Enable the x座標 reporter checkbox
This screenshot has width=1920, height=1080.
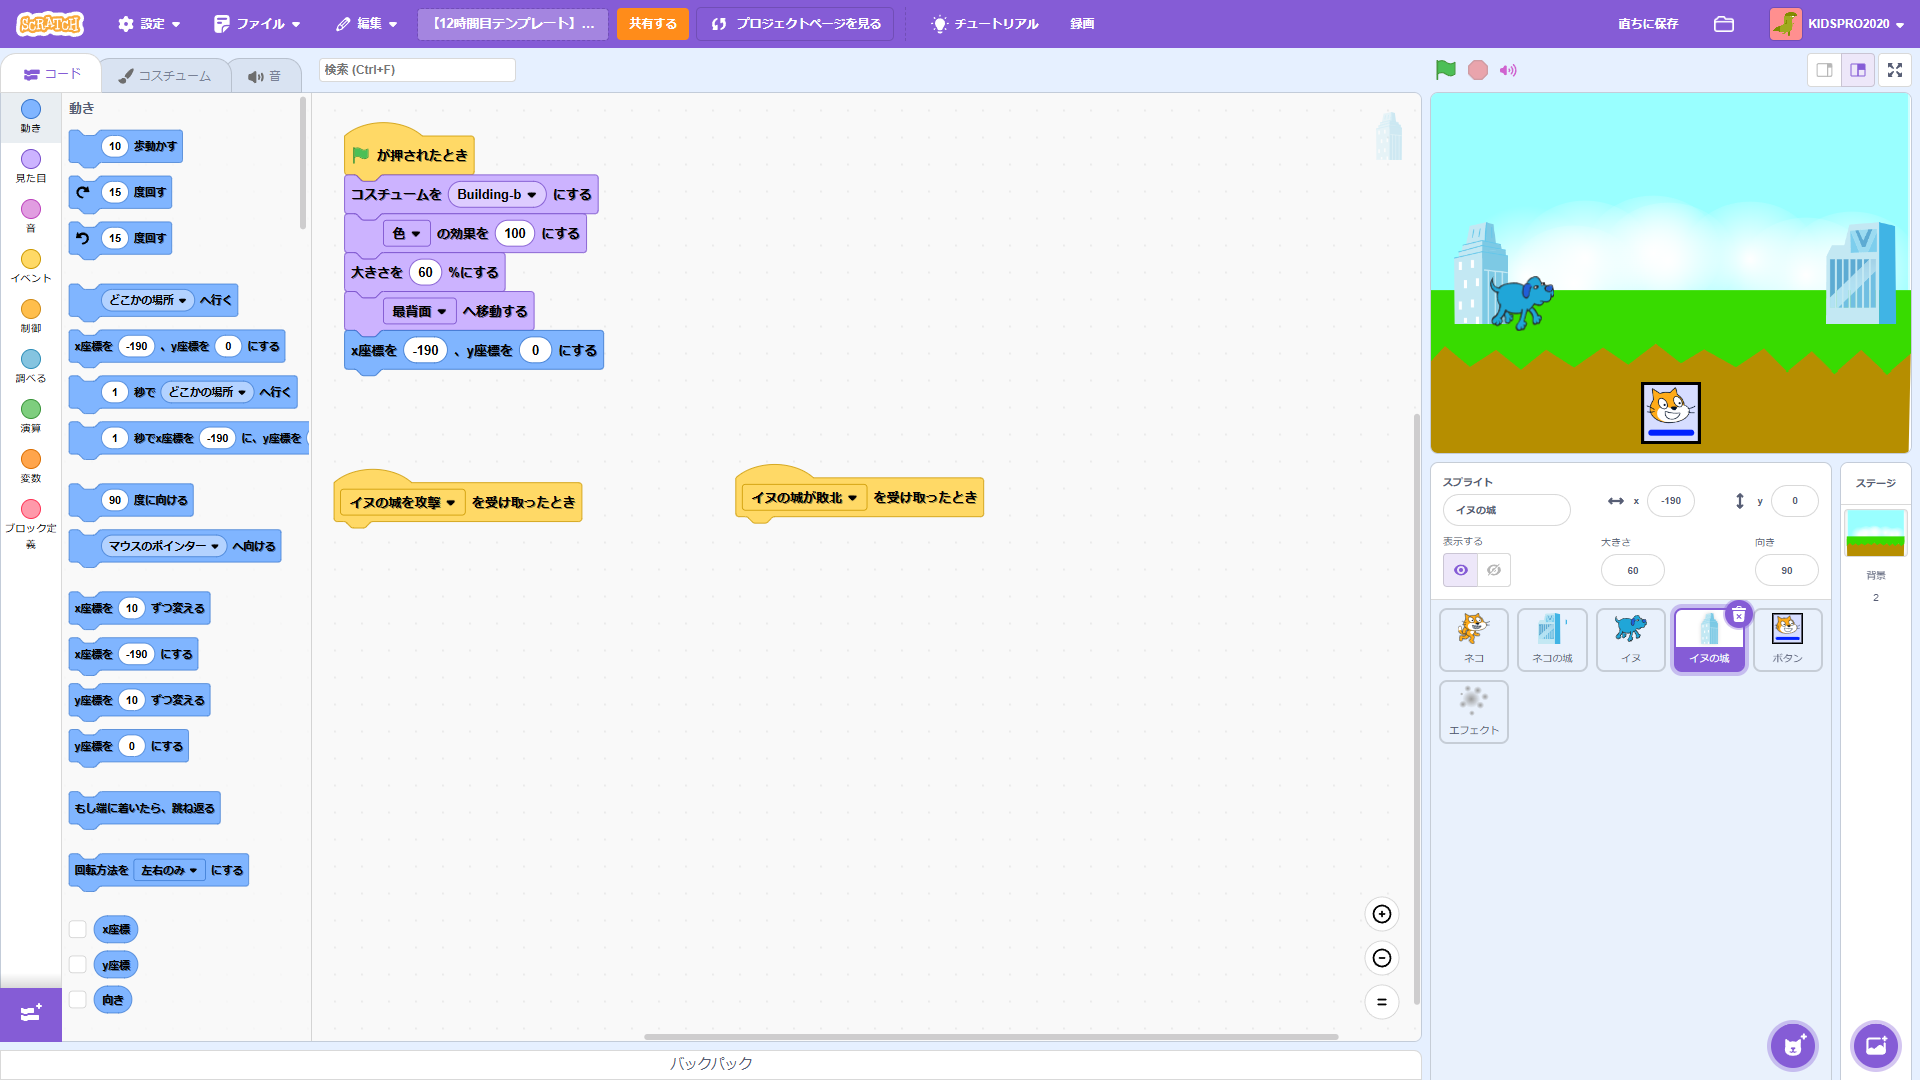click(78, 929)
